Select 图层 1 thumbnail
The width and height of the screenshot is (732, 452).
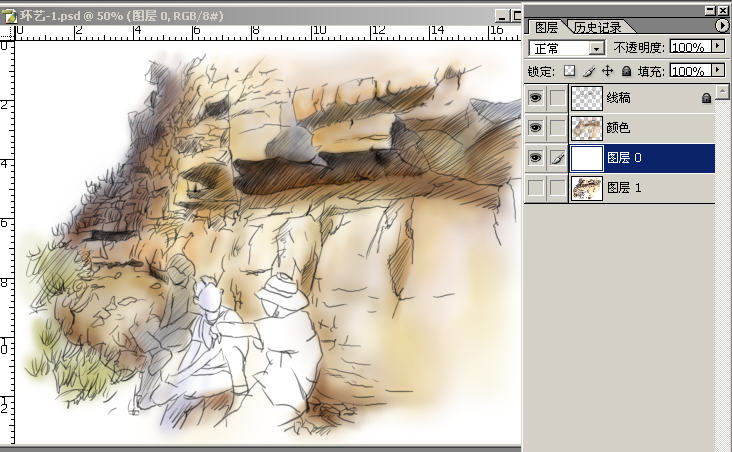click(587, 188)
